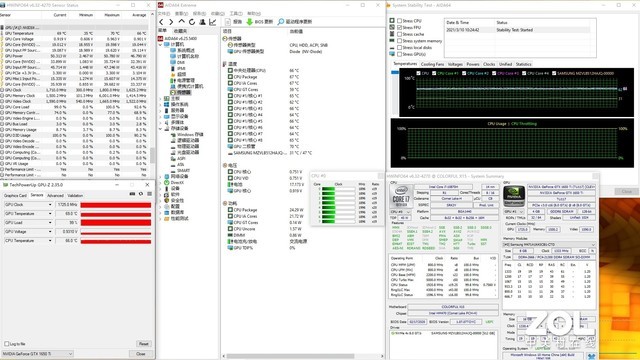Collapse the 存储设备 tree node
Image resolution: width=640 pixels, height=360 pixels.
pos(161,129)
